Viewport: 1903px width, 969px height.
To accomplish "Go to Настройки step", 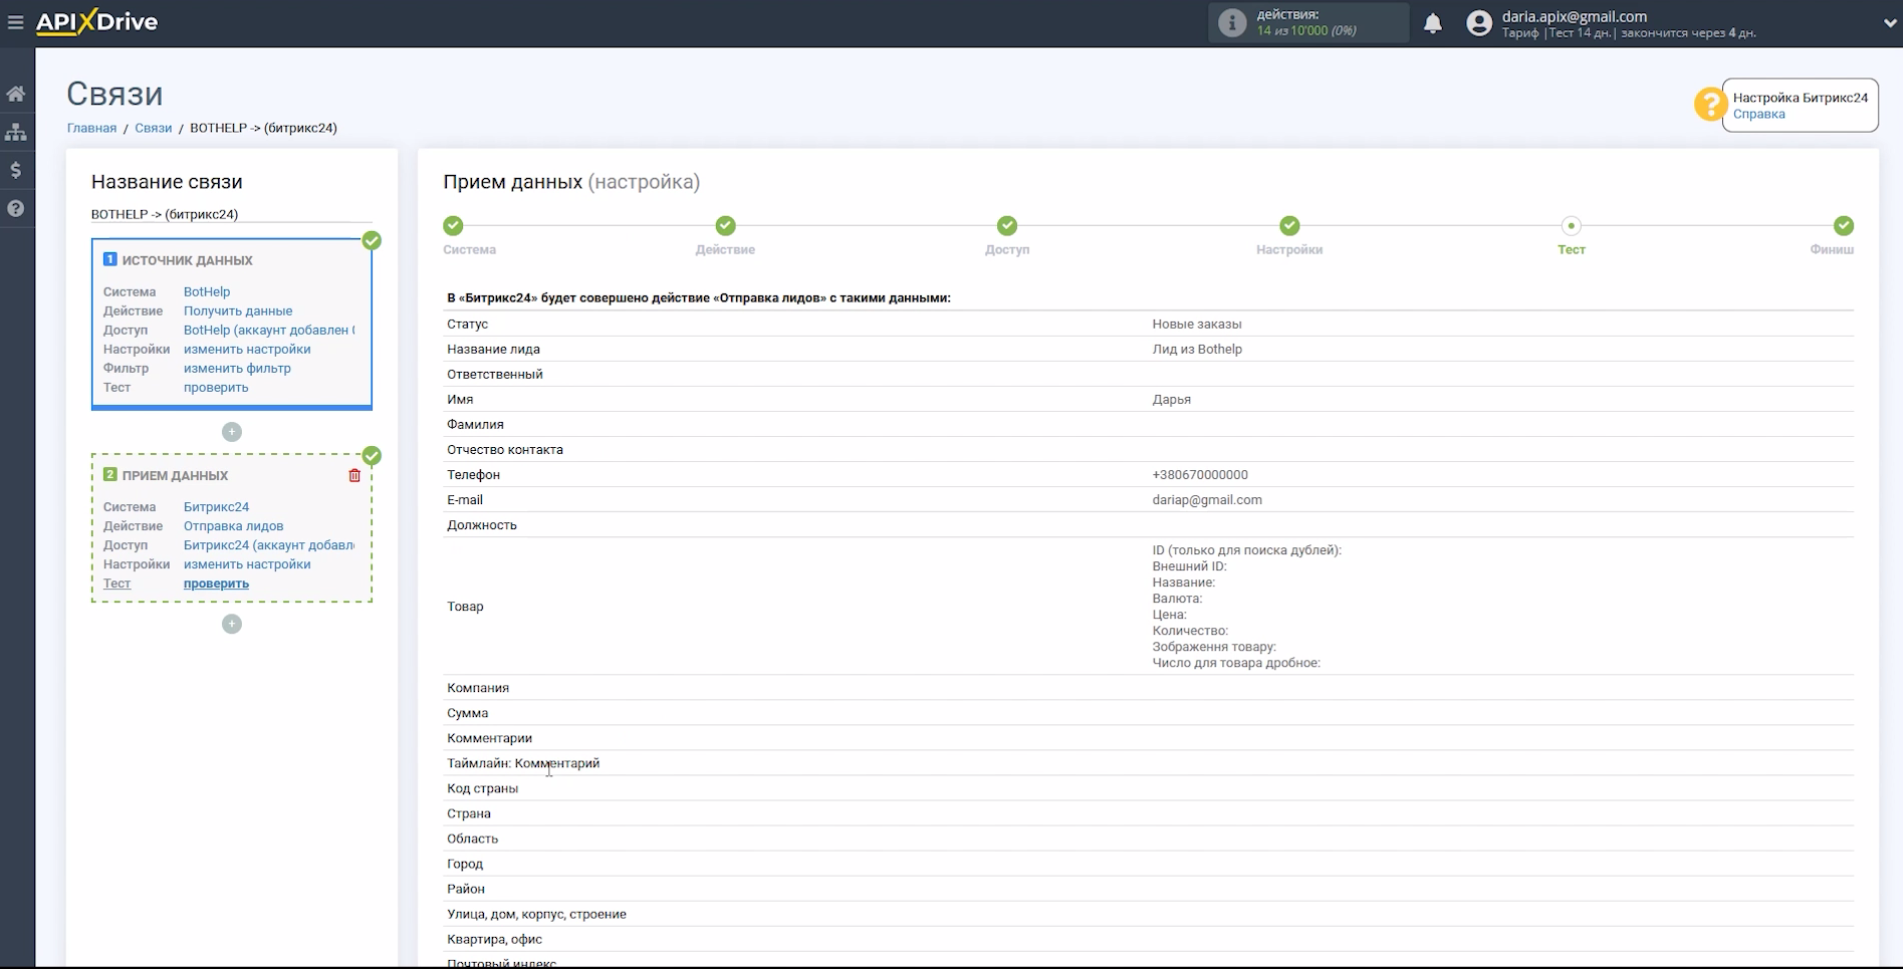I will (x=1290, y=226).
